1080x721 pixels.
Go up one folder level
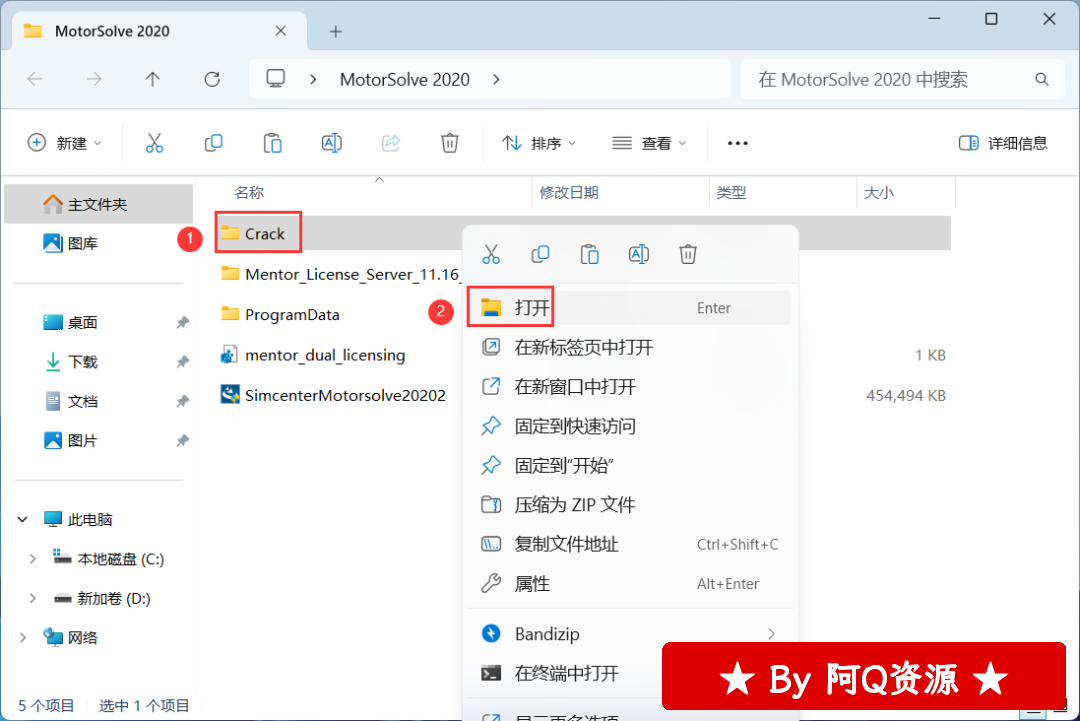152,79
